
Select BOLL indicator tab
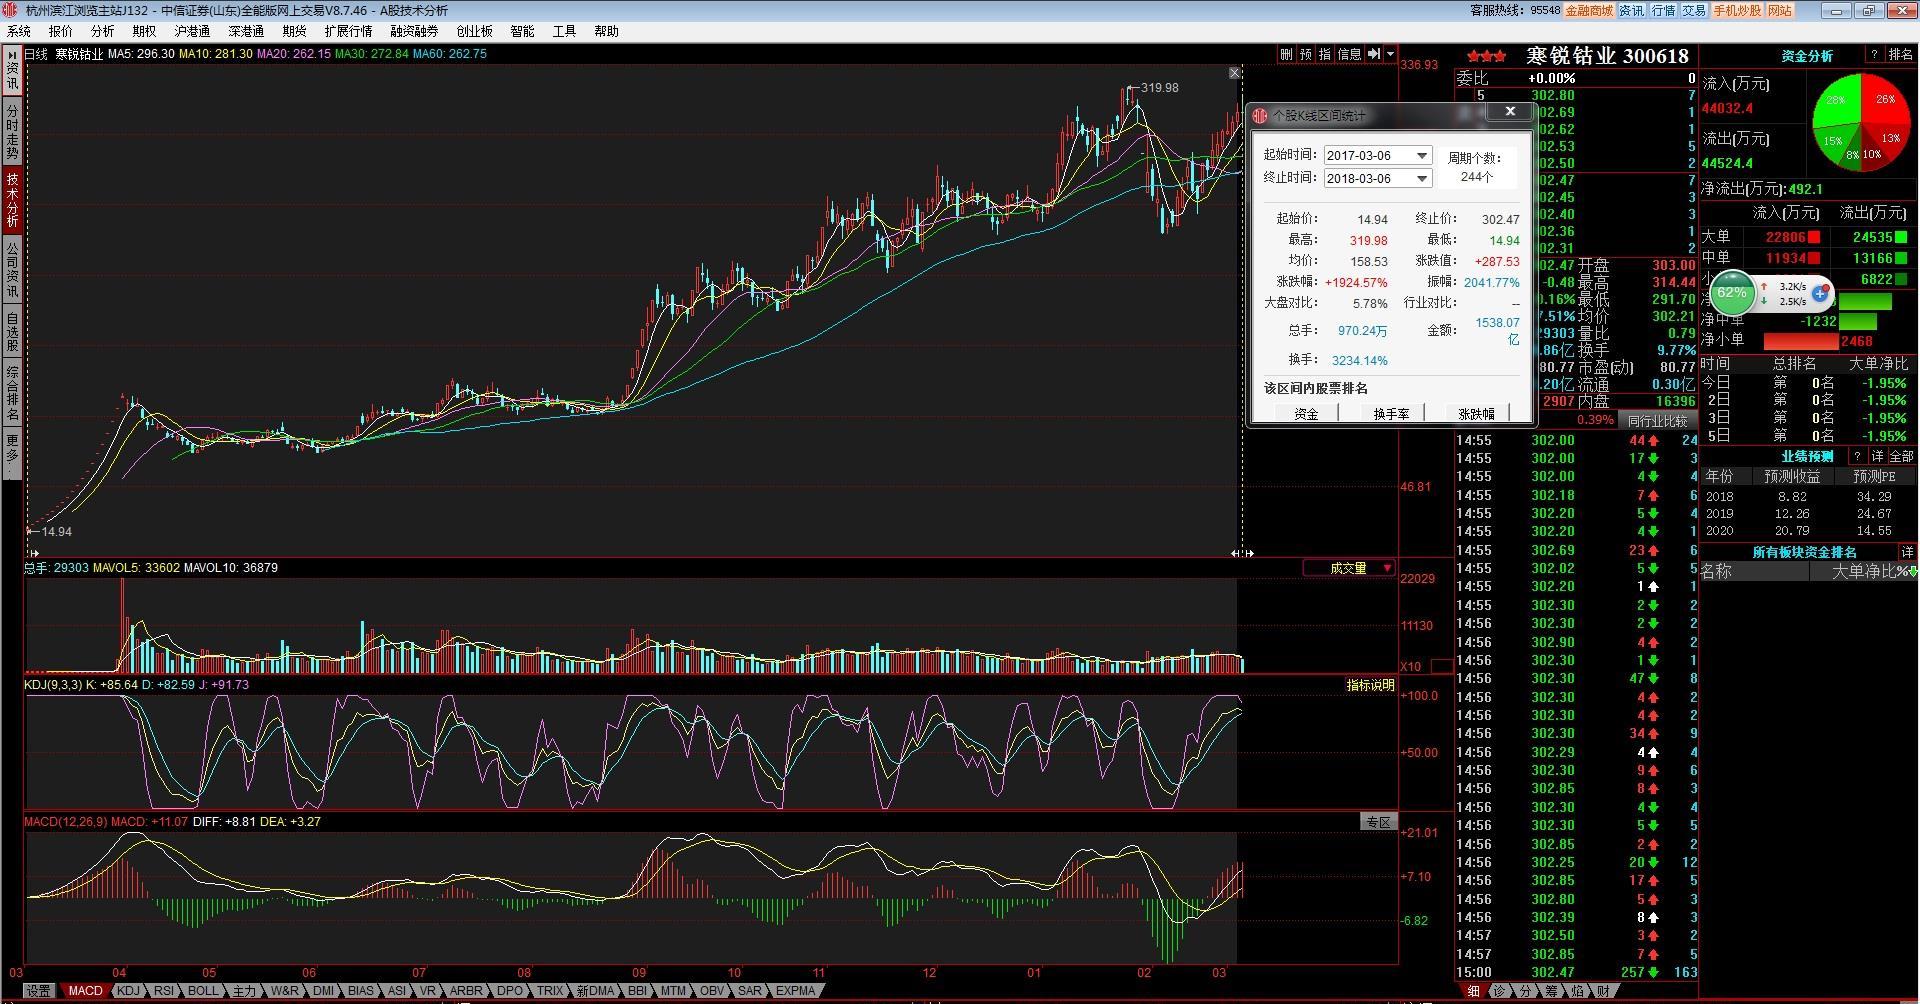[203, 991]
